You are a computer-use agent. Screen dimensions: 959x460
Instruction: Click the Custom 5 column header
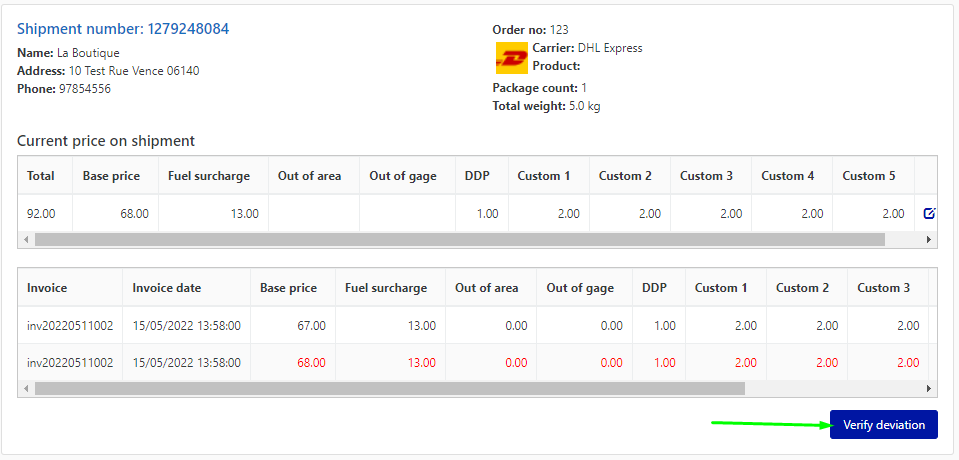click(868, 176)
